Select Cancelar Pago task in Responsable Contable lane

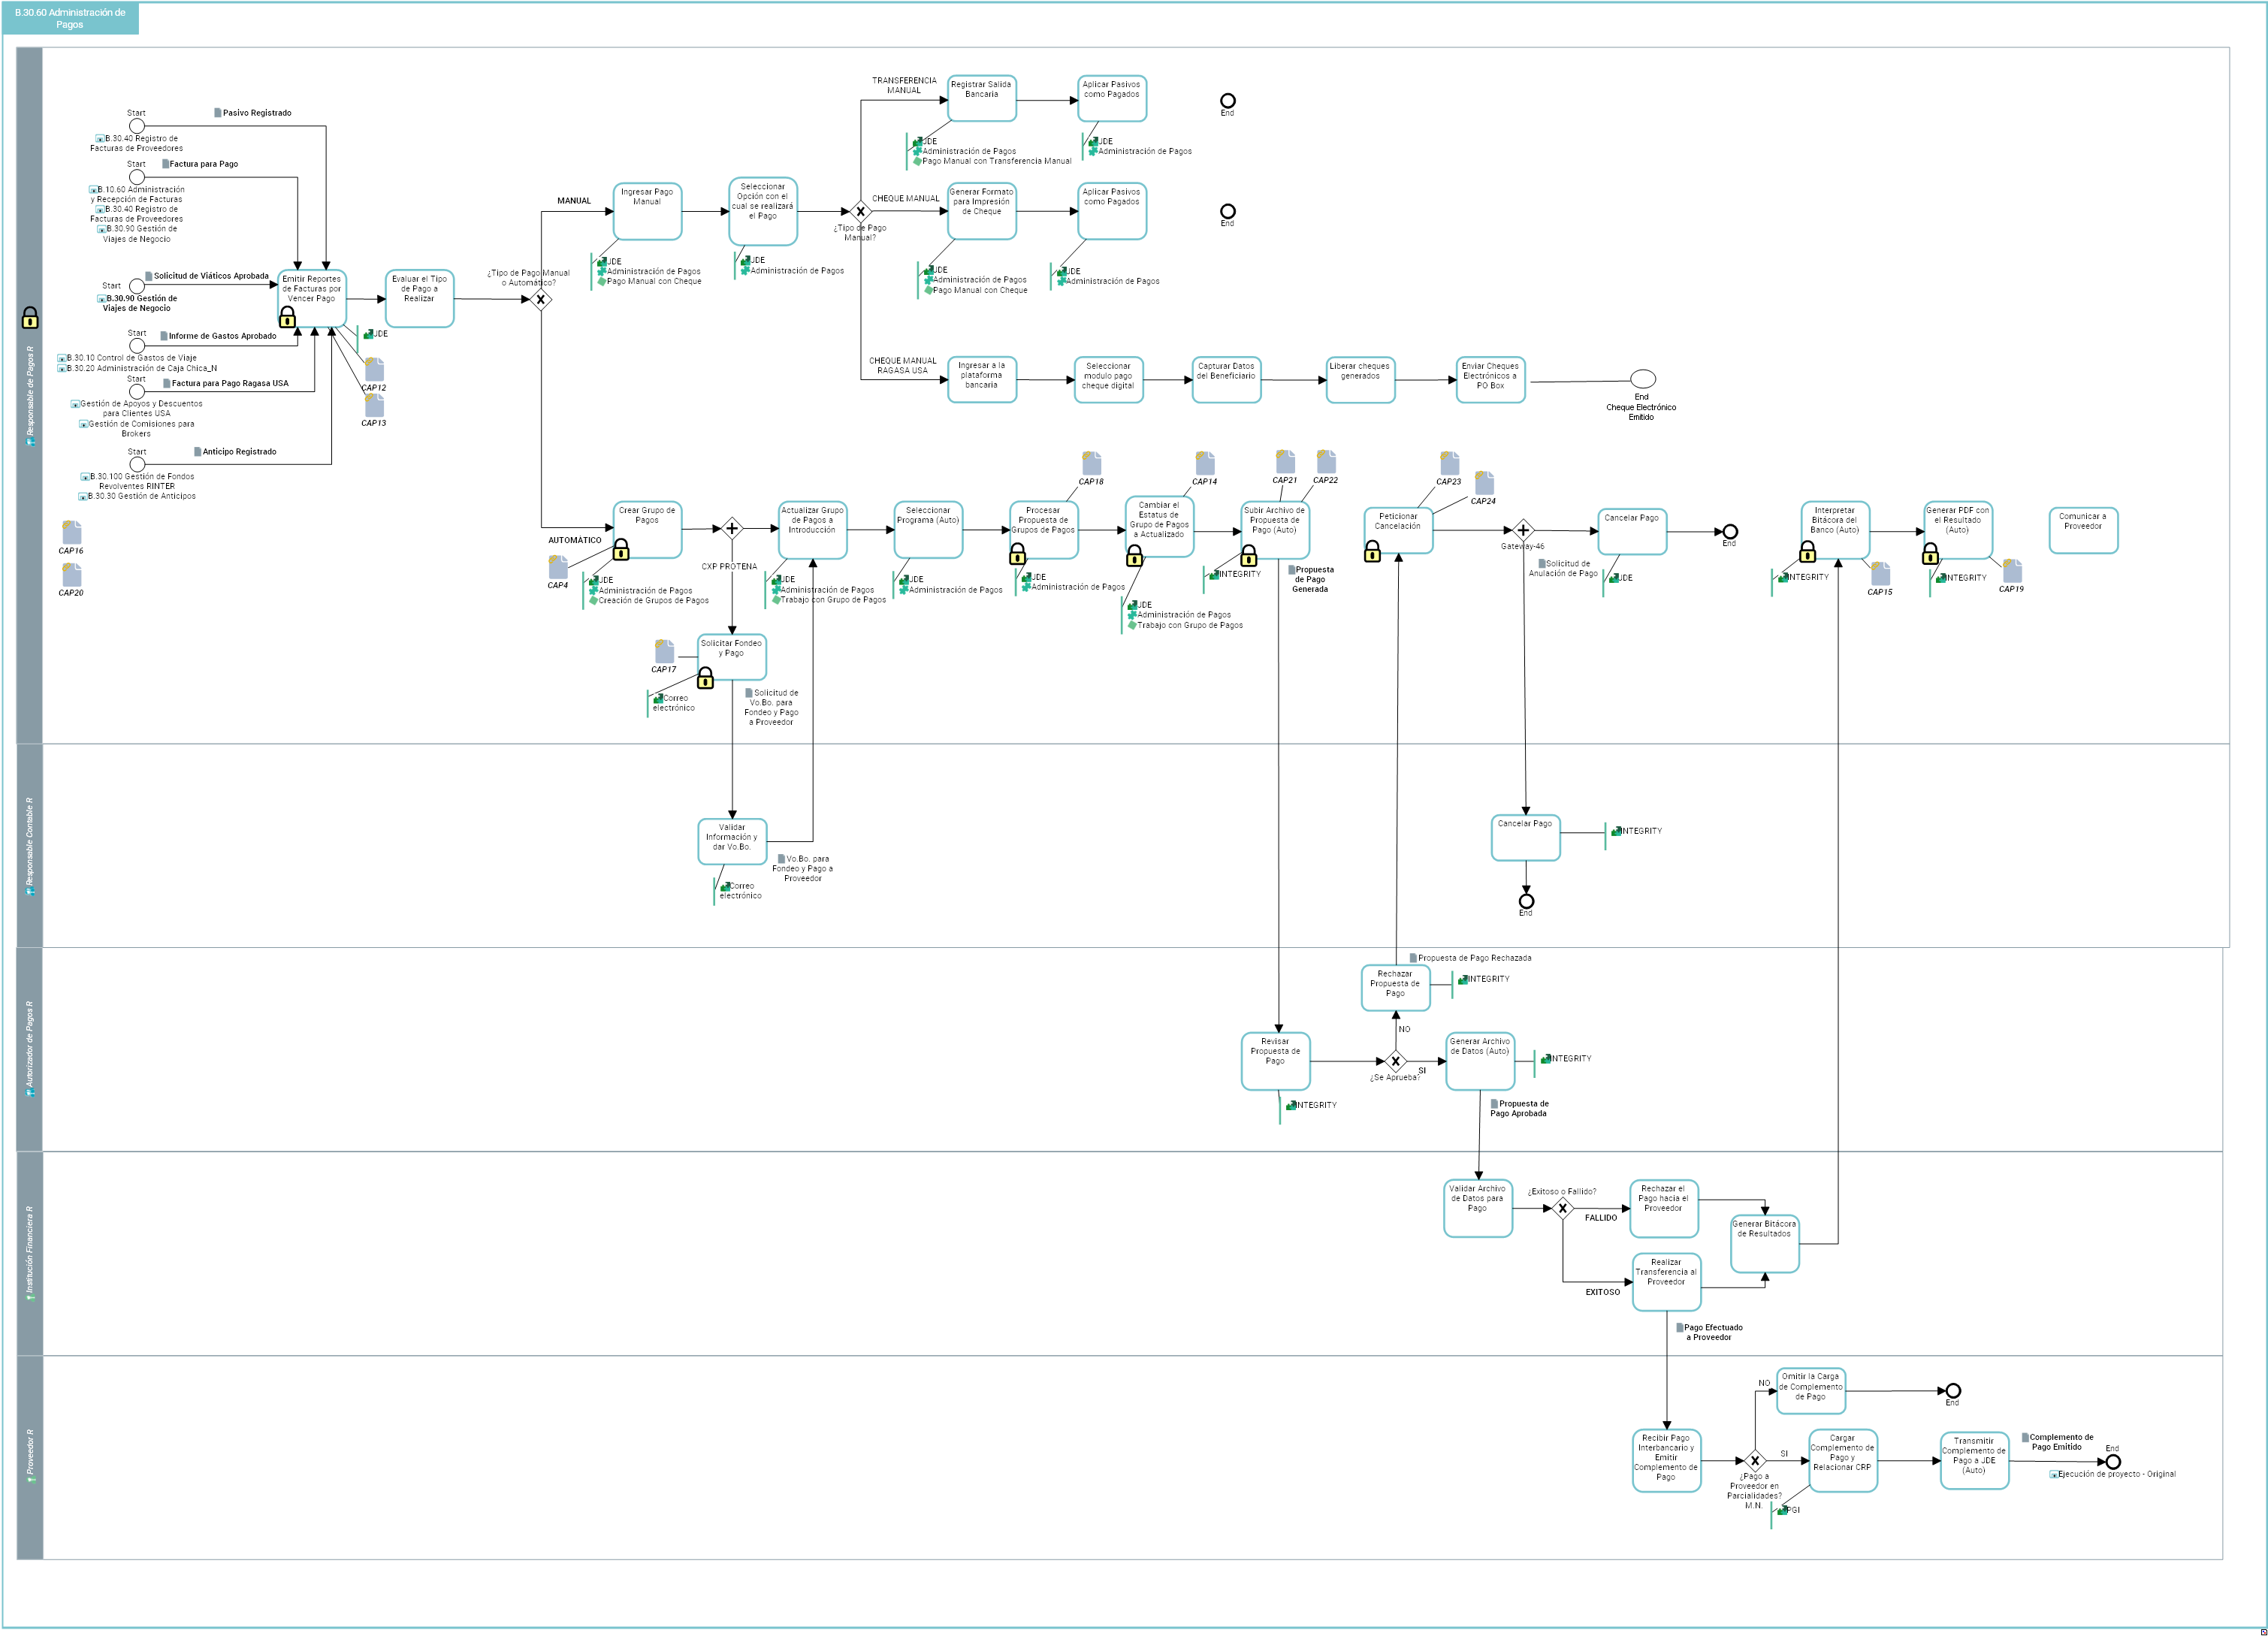[1525, 837]
